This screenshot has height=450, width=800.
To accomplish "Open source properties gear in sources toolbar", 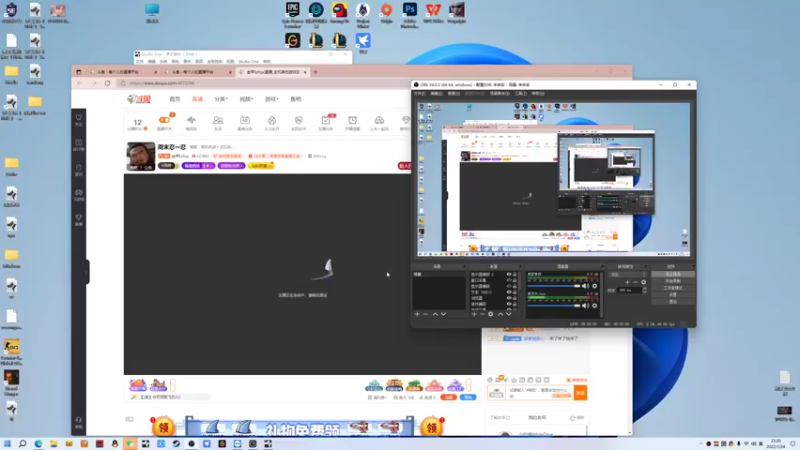I will click(491, 314).
